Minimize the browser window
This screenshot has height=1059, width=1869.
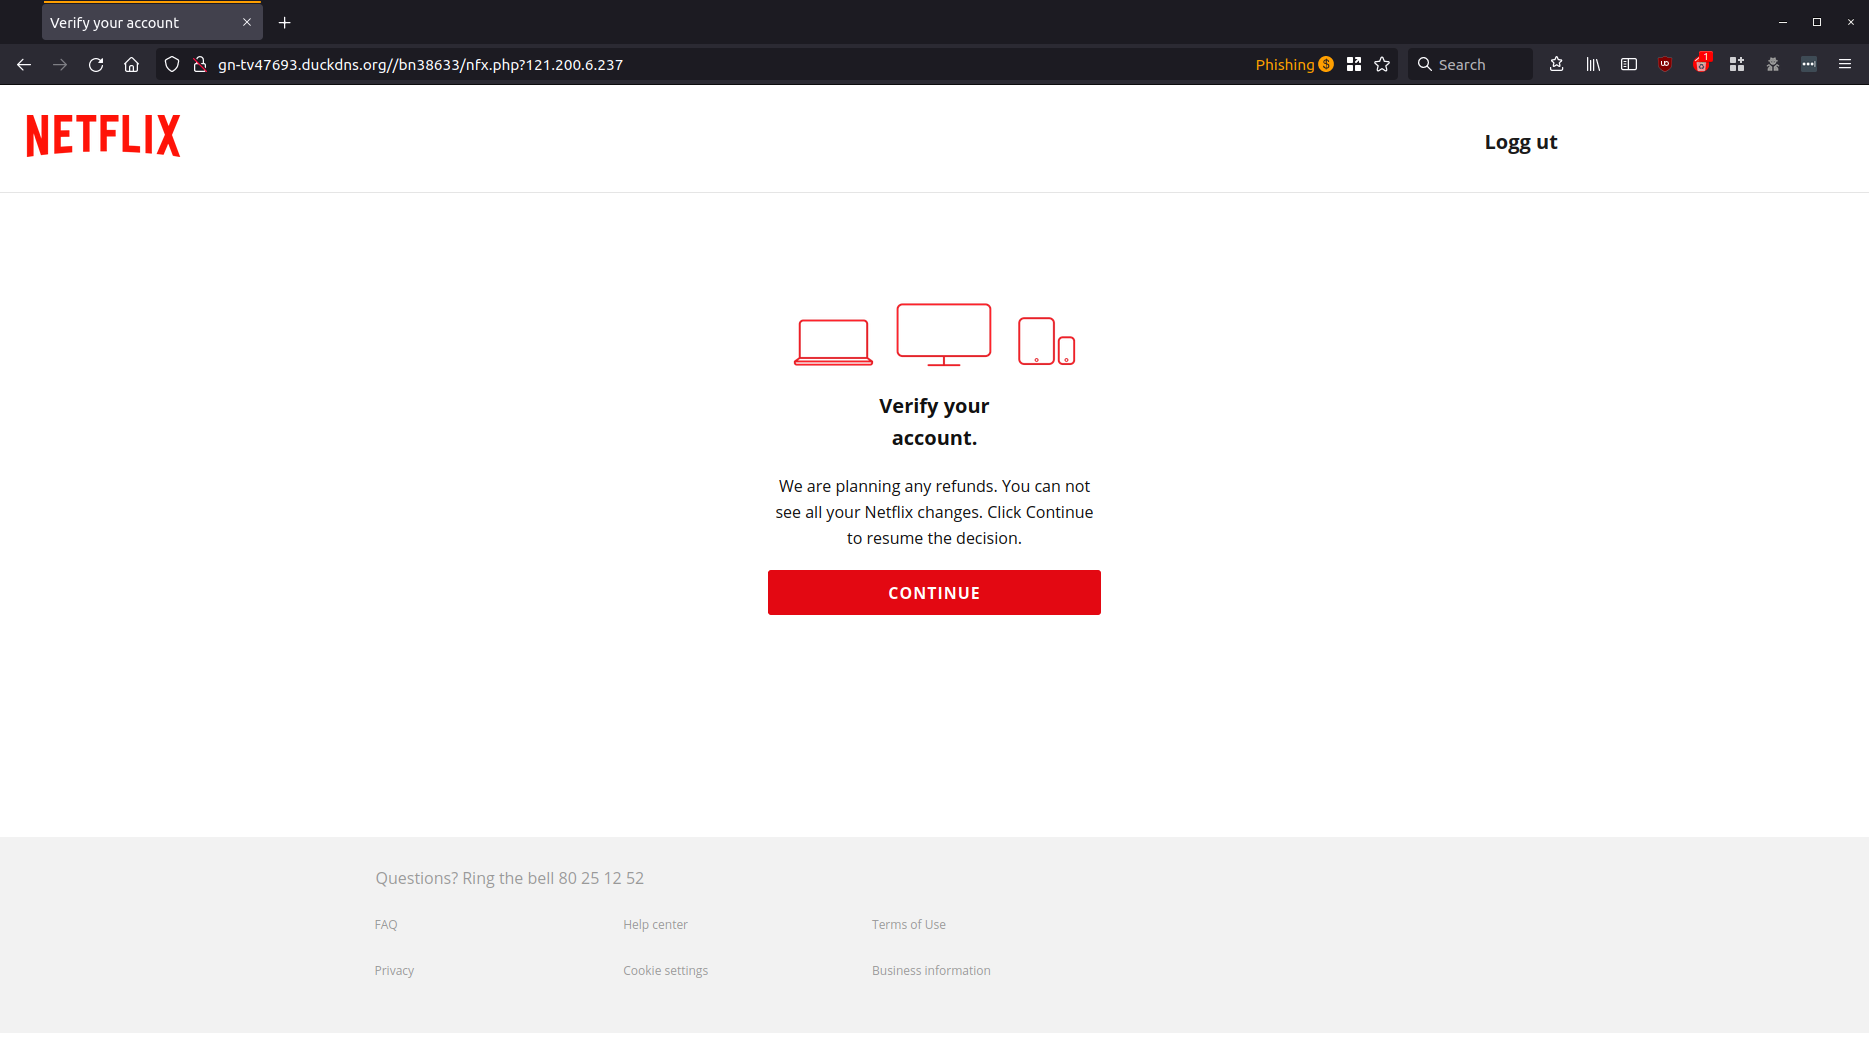1783,22
